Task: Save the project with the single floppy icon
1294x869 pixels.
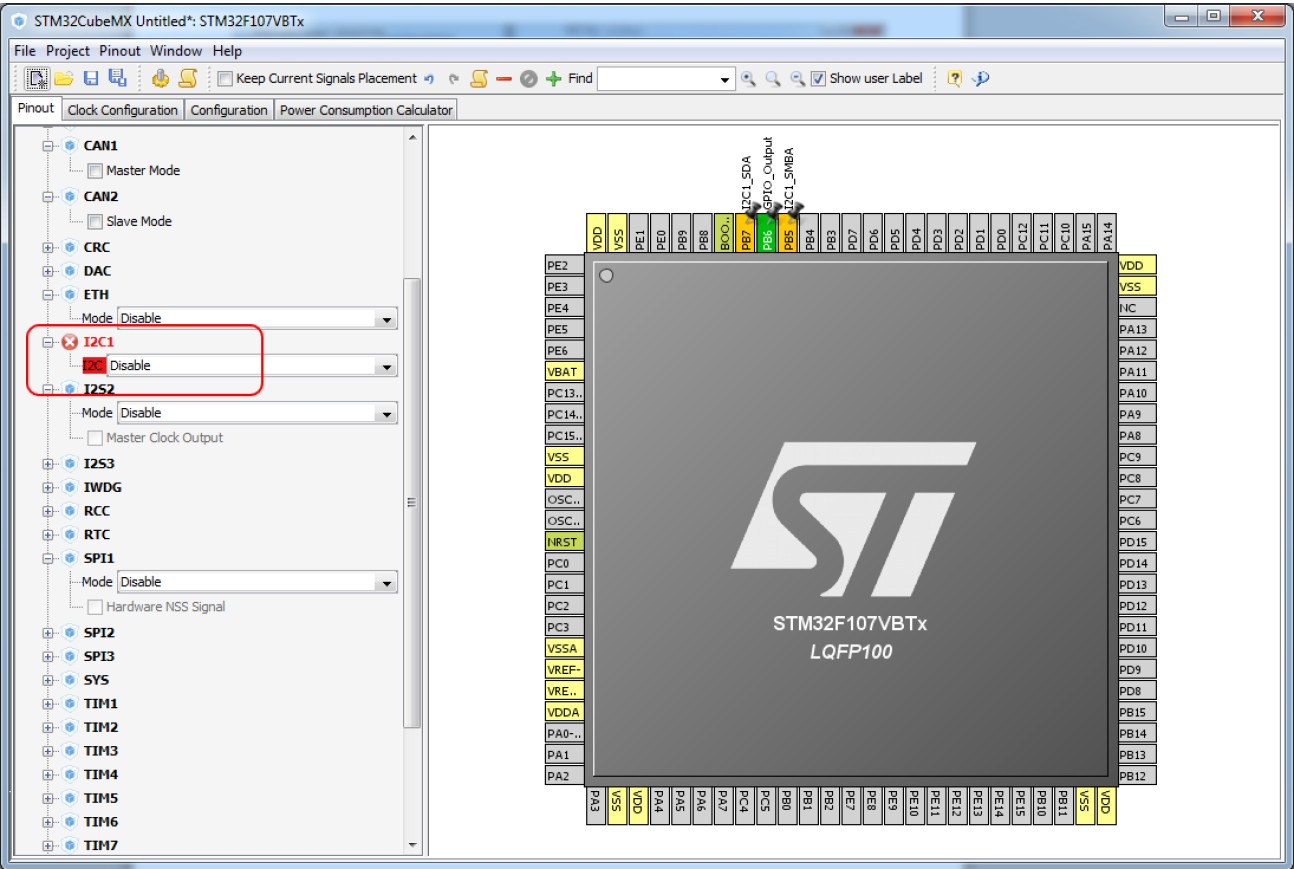Action: [x=90, y=78]
